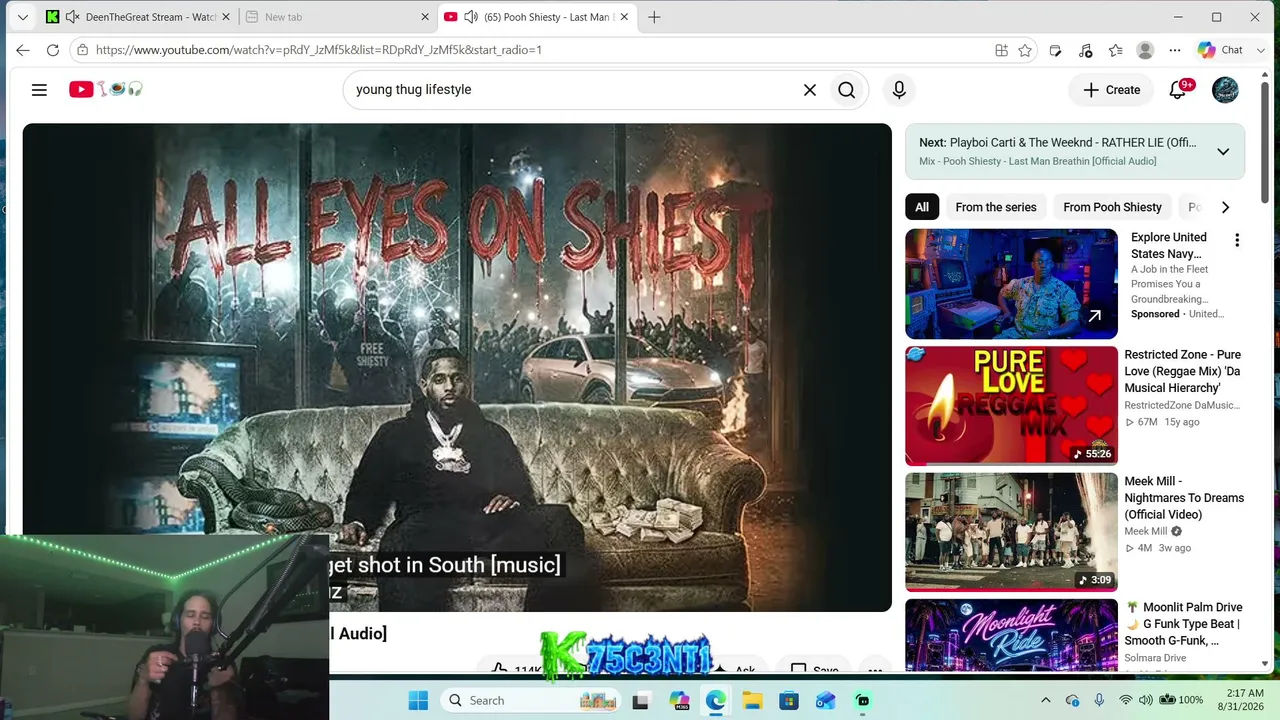Open a new browser tab with plus
The image size is (1280, 720).
(654, 17)
